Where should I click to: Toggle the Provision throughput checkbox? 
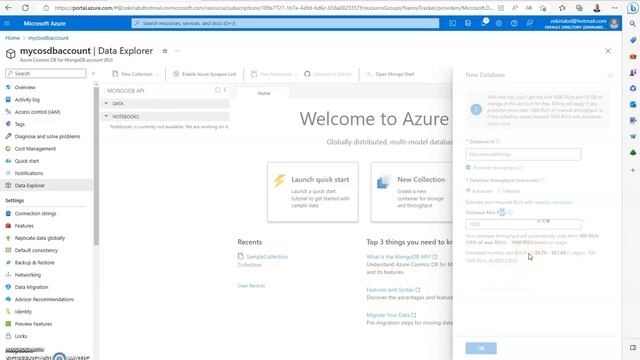468,168
